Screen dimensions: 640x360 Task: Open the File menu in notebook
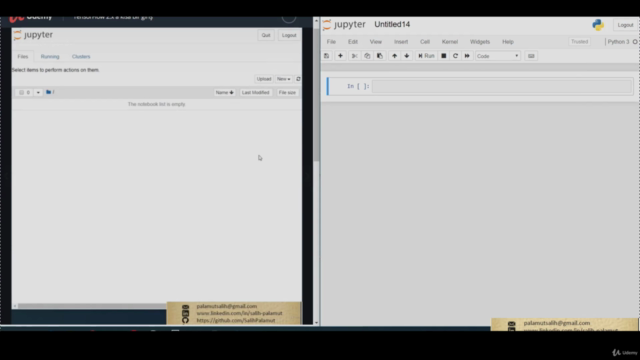331,42
